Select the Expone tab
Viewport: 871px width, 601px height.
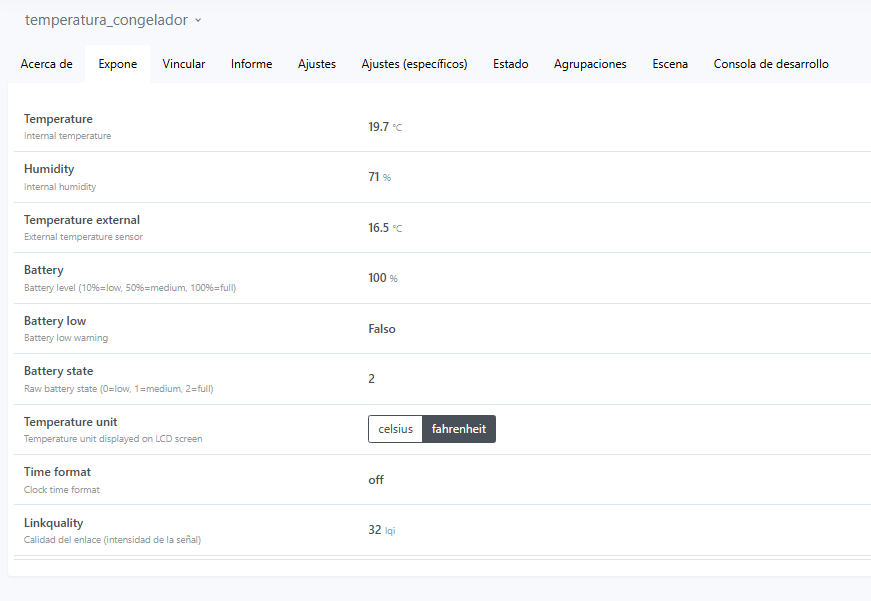pyautogui.click(x=117, y=64)
